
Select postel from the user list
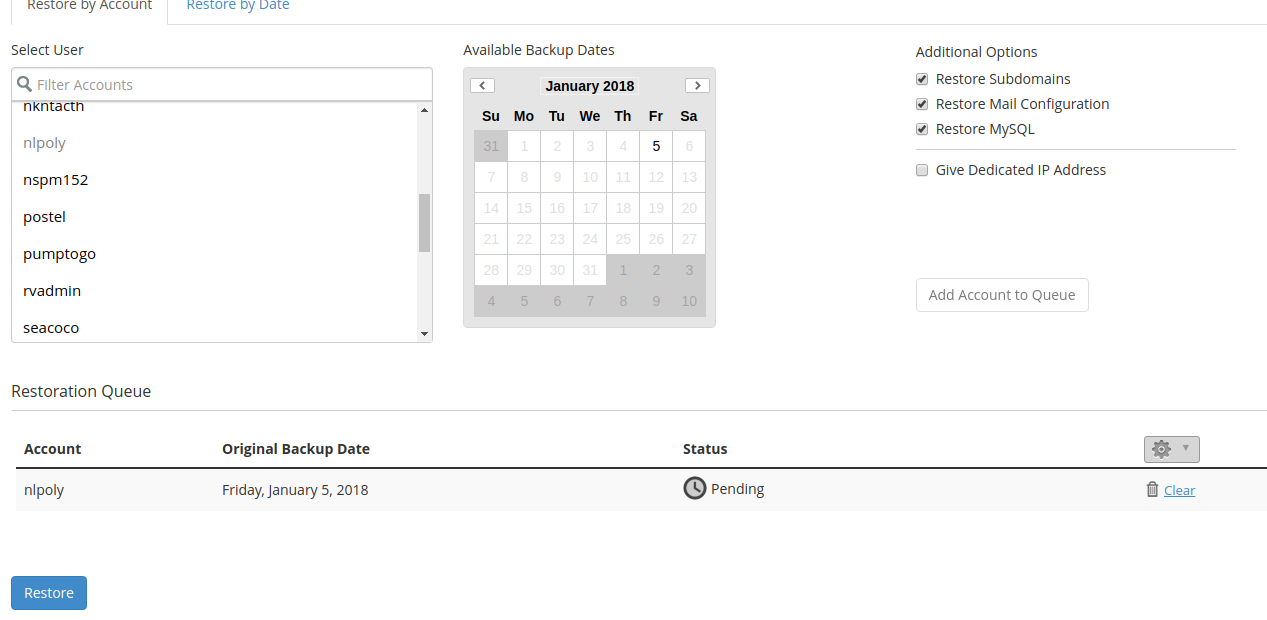(x=44, y=216)
